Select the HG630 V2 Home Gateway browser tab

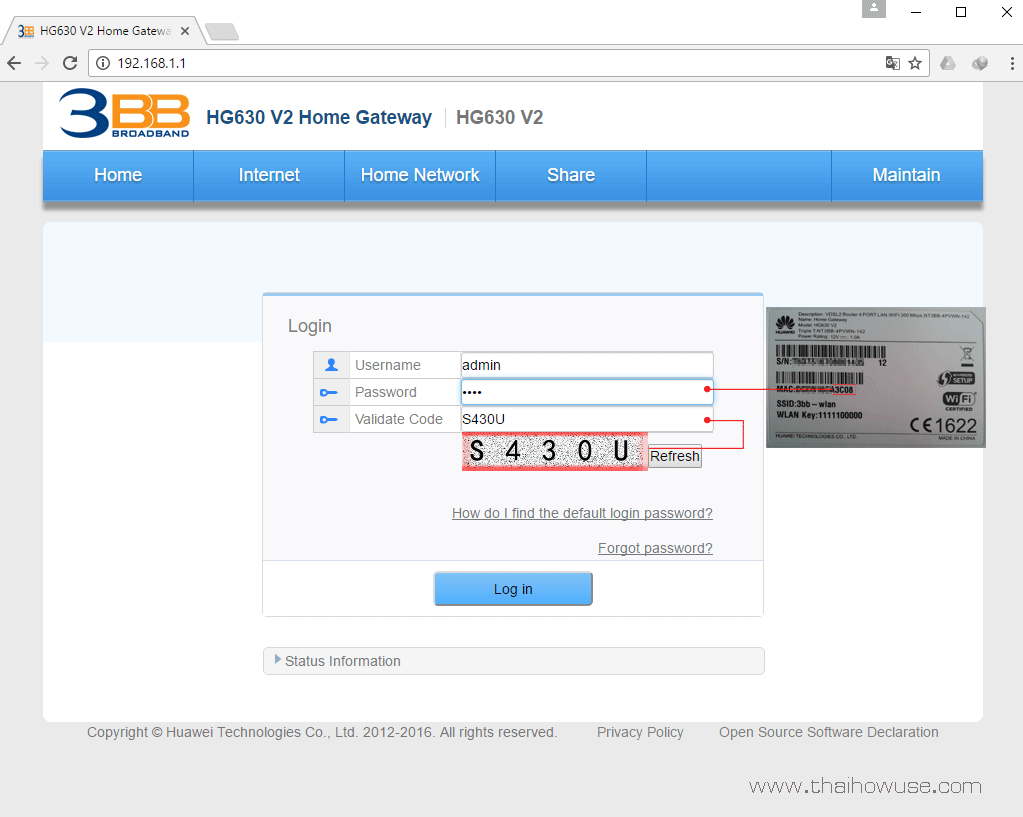pos(104,31)
